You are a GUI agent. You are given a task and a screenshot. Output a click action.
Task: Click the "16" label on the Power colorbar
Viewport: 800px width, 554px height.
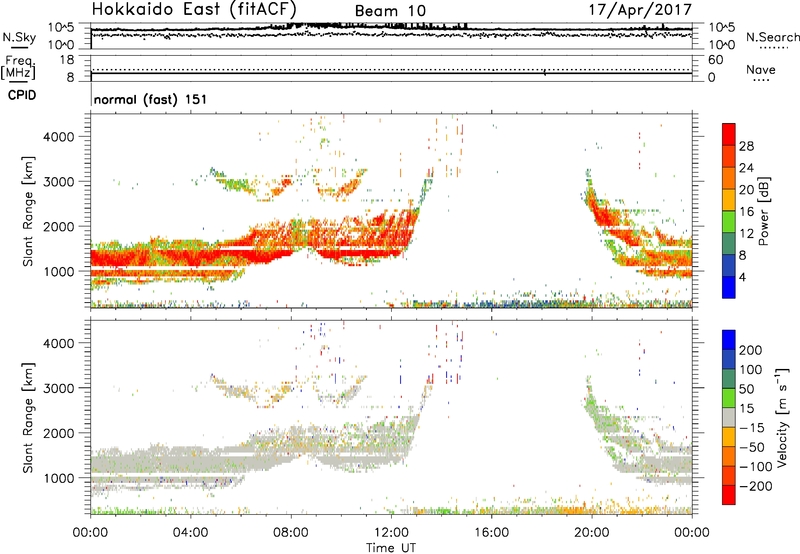746,212
